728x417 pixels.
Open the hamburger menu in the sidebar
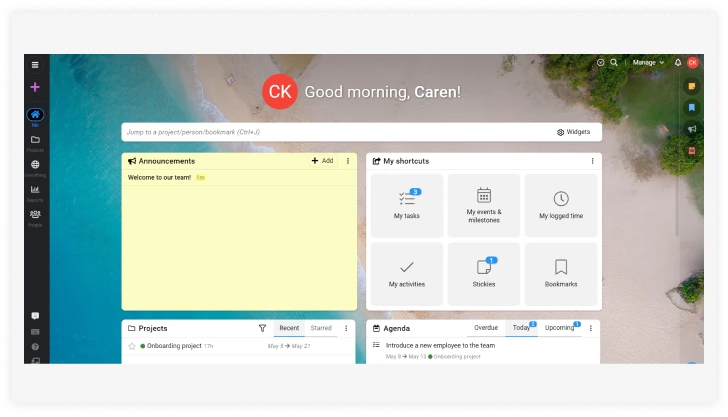click(35, 65)
